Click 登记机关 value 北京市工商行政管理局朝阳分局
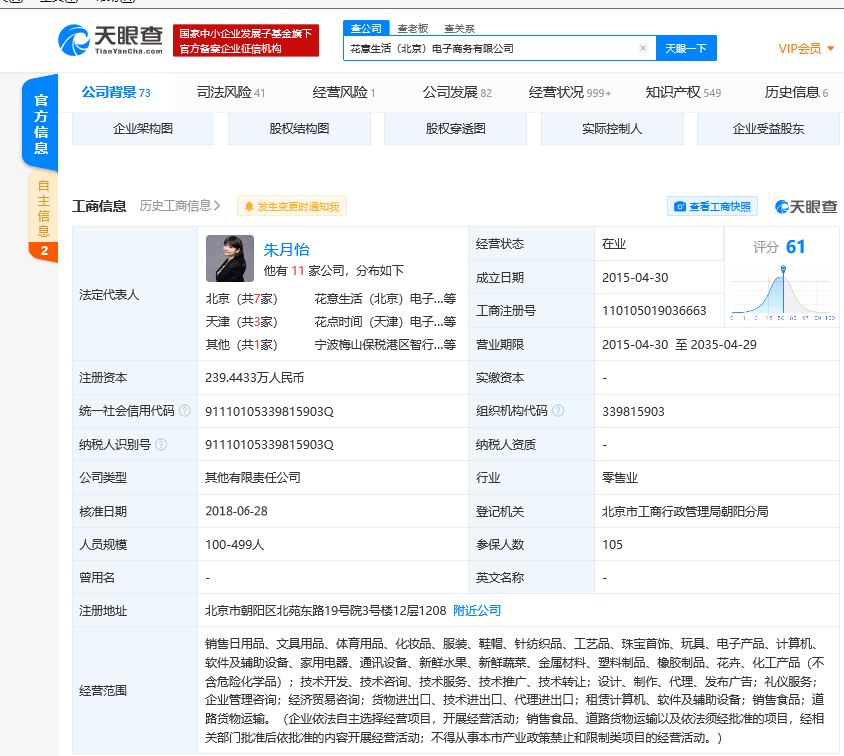Screen dimensions: 844x756 click(685, 511)
